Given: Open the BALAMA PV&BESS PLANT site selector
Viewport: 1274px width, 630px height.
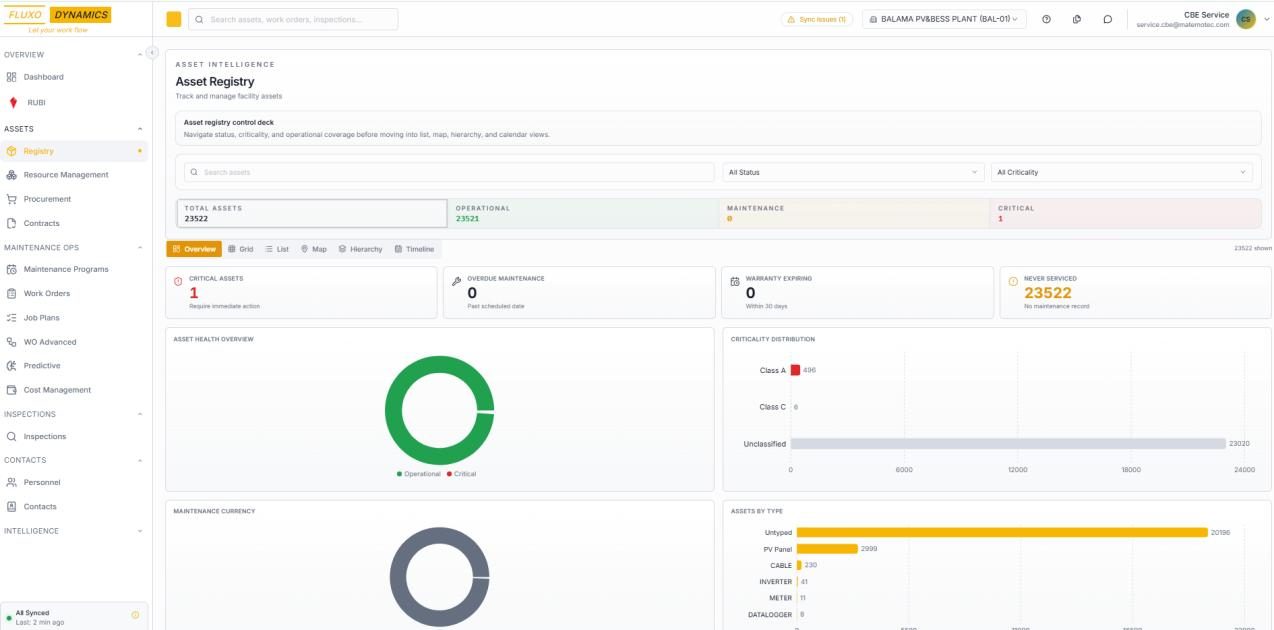Looking at the screenshot, I should (x=944, y=19).
